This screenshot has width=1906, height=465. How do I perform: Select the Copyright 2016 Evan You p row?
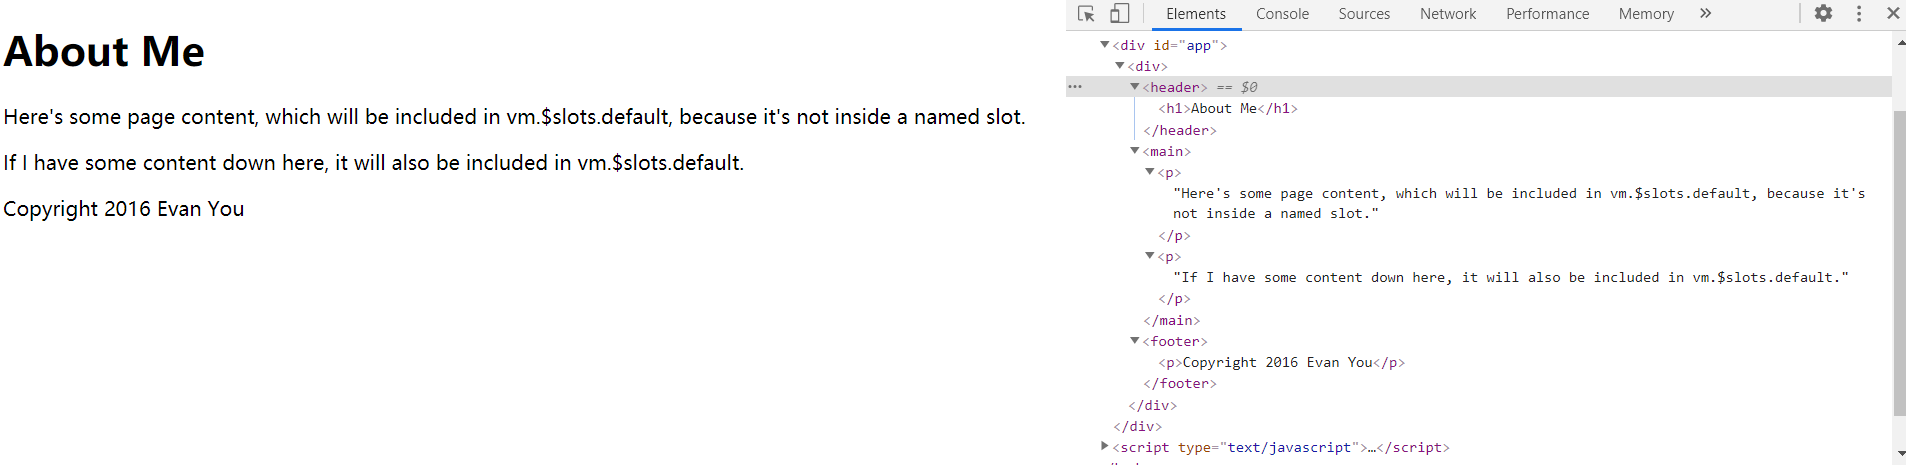tap(1282, 362)
